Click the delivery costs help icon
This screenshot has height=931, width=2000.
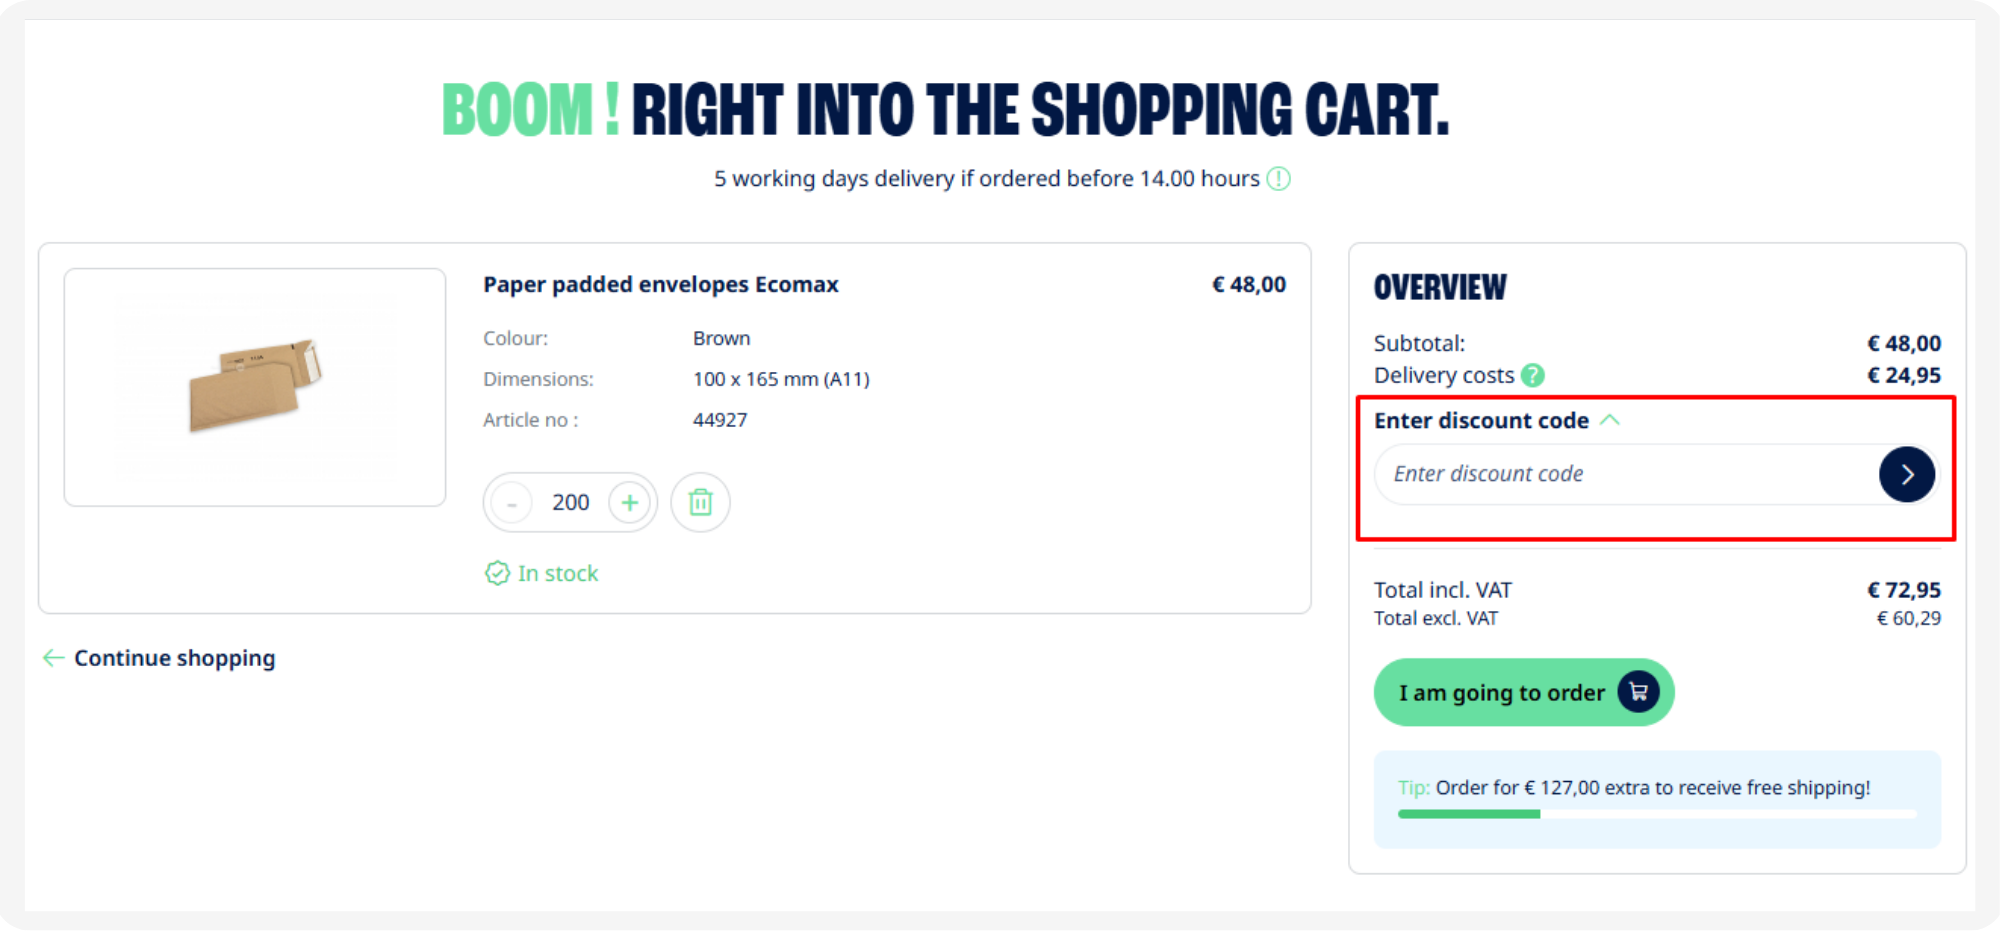tap(1532, 375)
